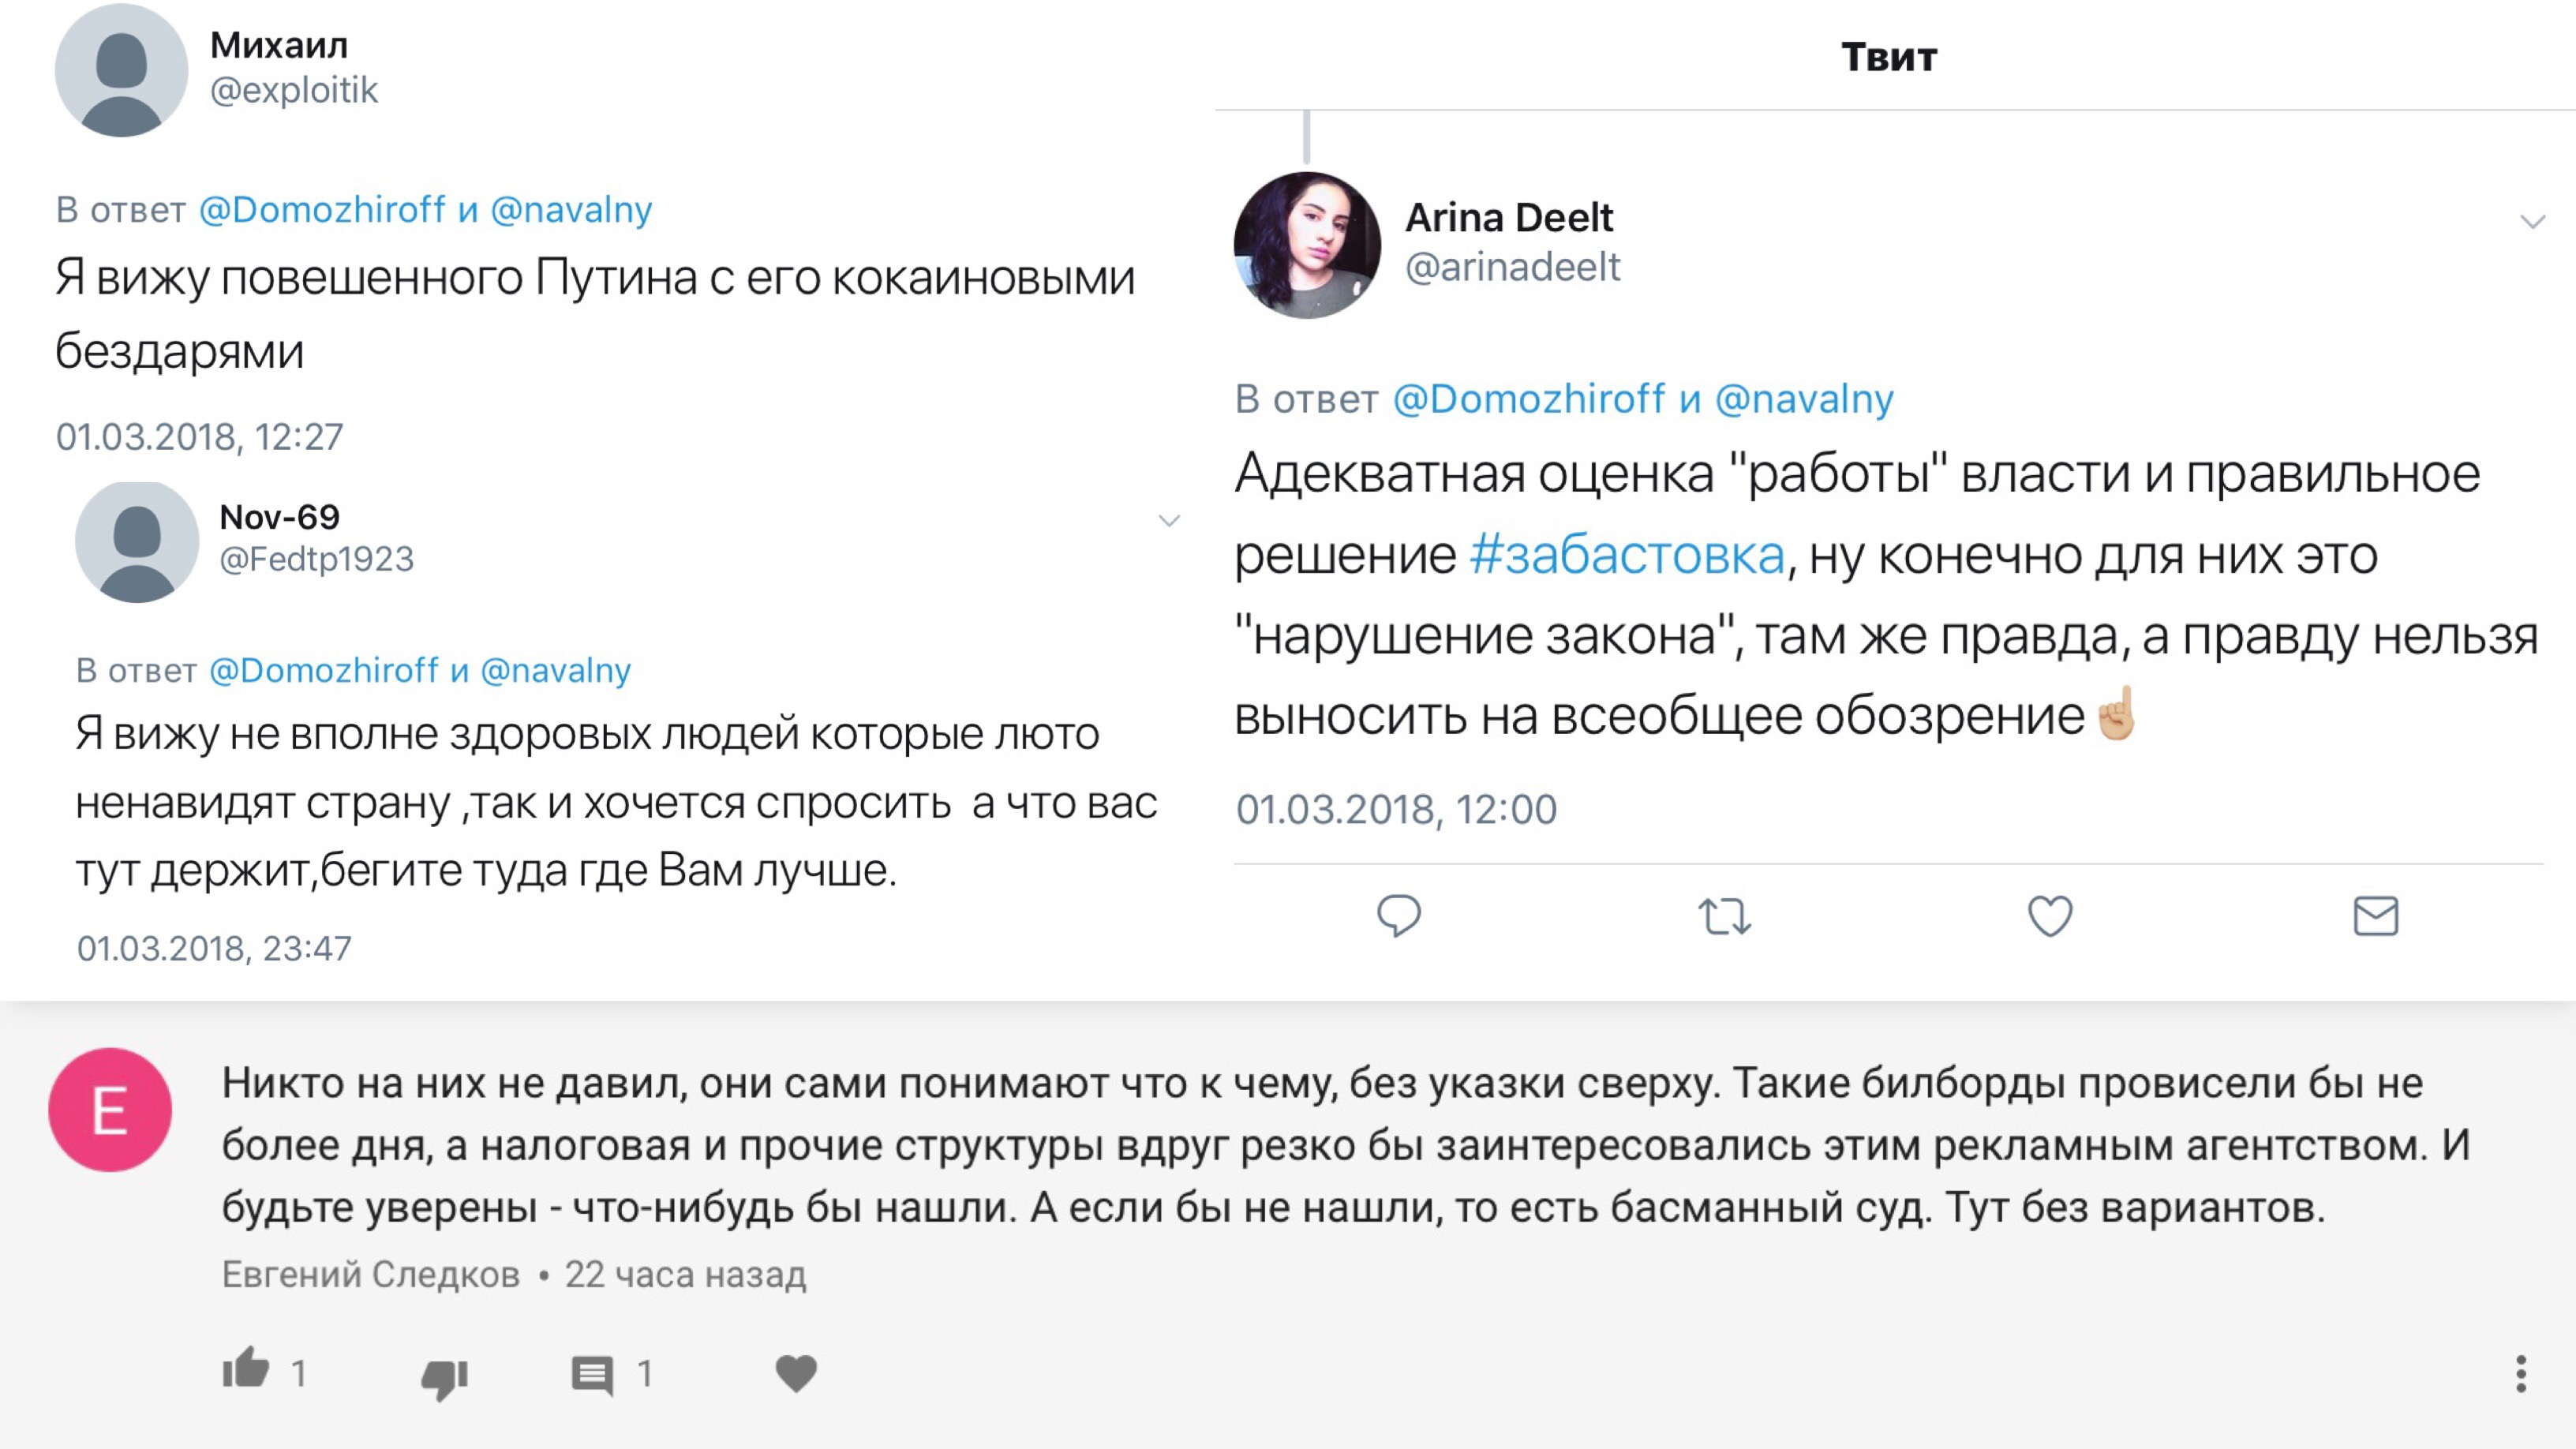Thumbs up Евгений Следков's comment
The height and width of the screenshot is (1449, 2576).
point(246,1369)
